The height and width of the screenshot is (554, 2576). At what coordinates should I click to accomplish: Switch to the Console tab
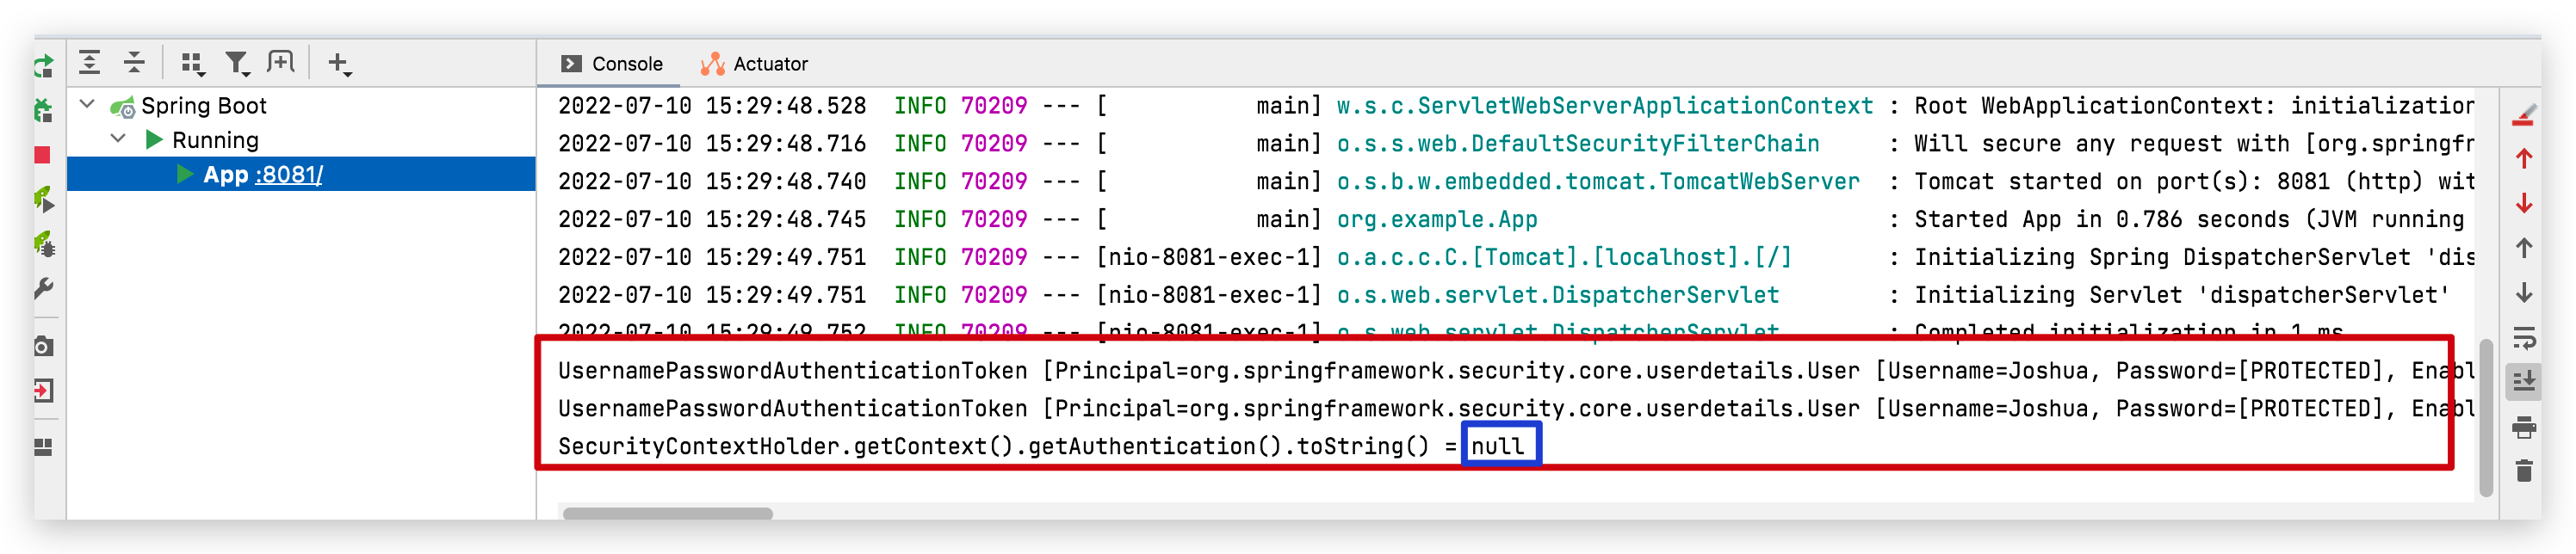(x=612, y=64)
